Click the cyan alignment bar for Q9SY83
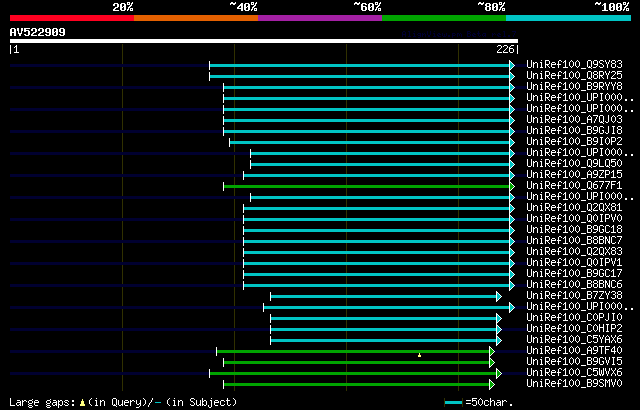640x410 pixels. [360, 65]
